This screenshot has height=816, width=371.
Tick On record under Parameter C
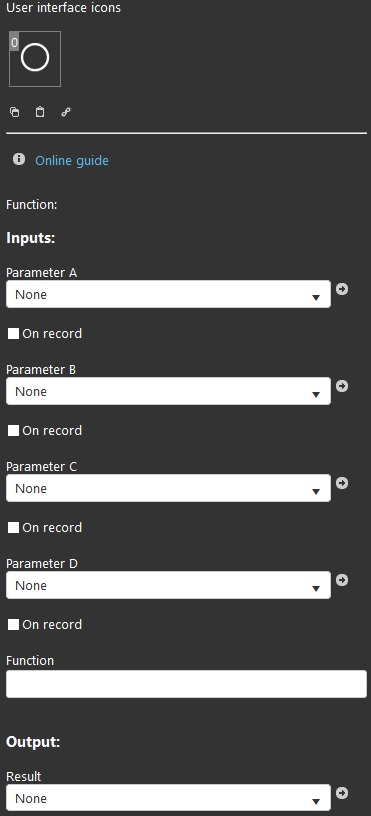pos(14,528)
